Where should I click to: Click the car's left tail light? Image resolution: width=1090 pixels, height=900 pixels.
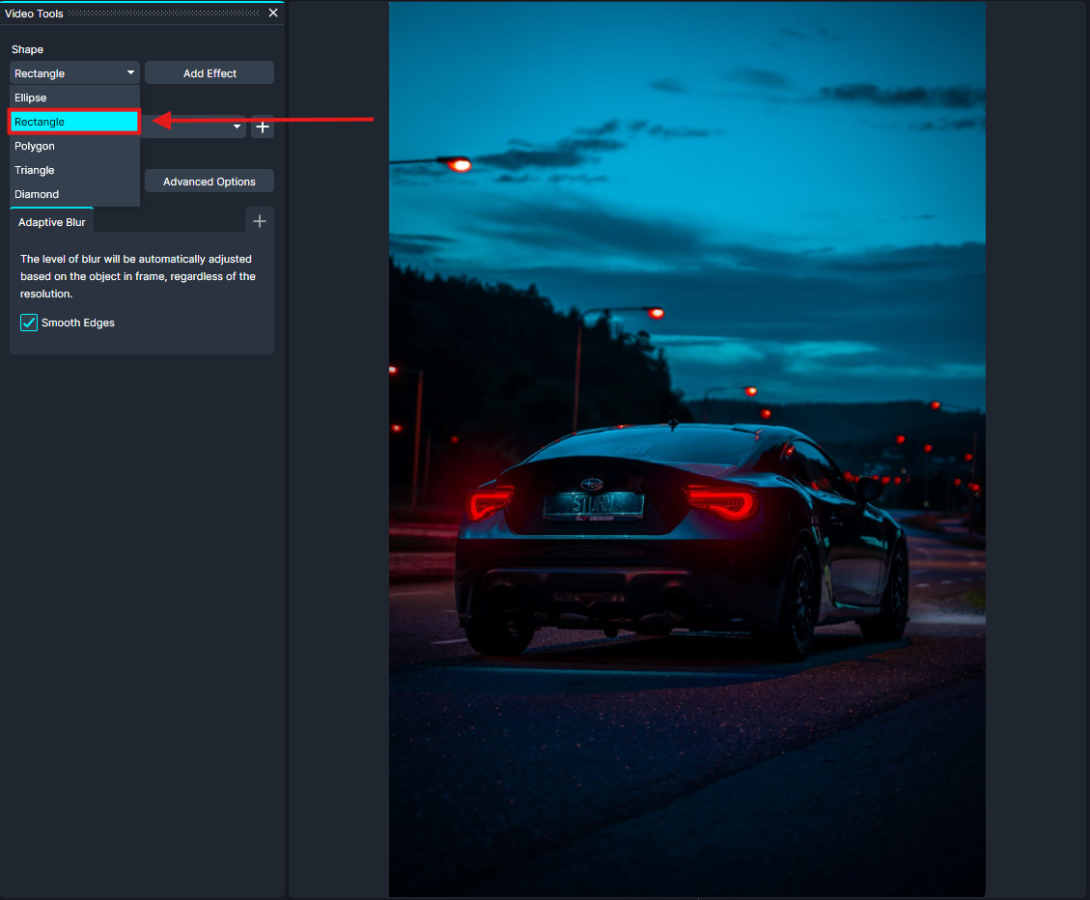(491, 502)
